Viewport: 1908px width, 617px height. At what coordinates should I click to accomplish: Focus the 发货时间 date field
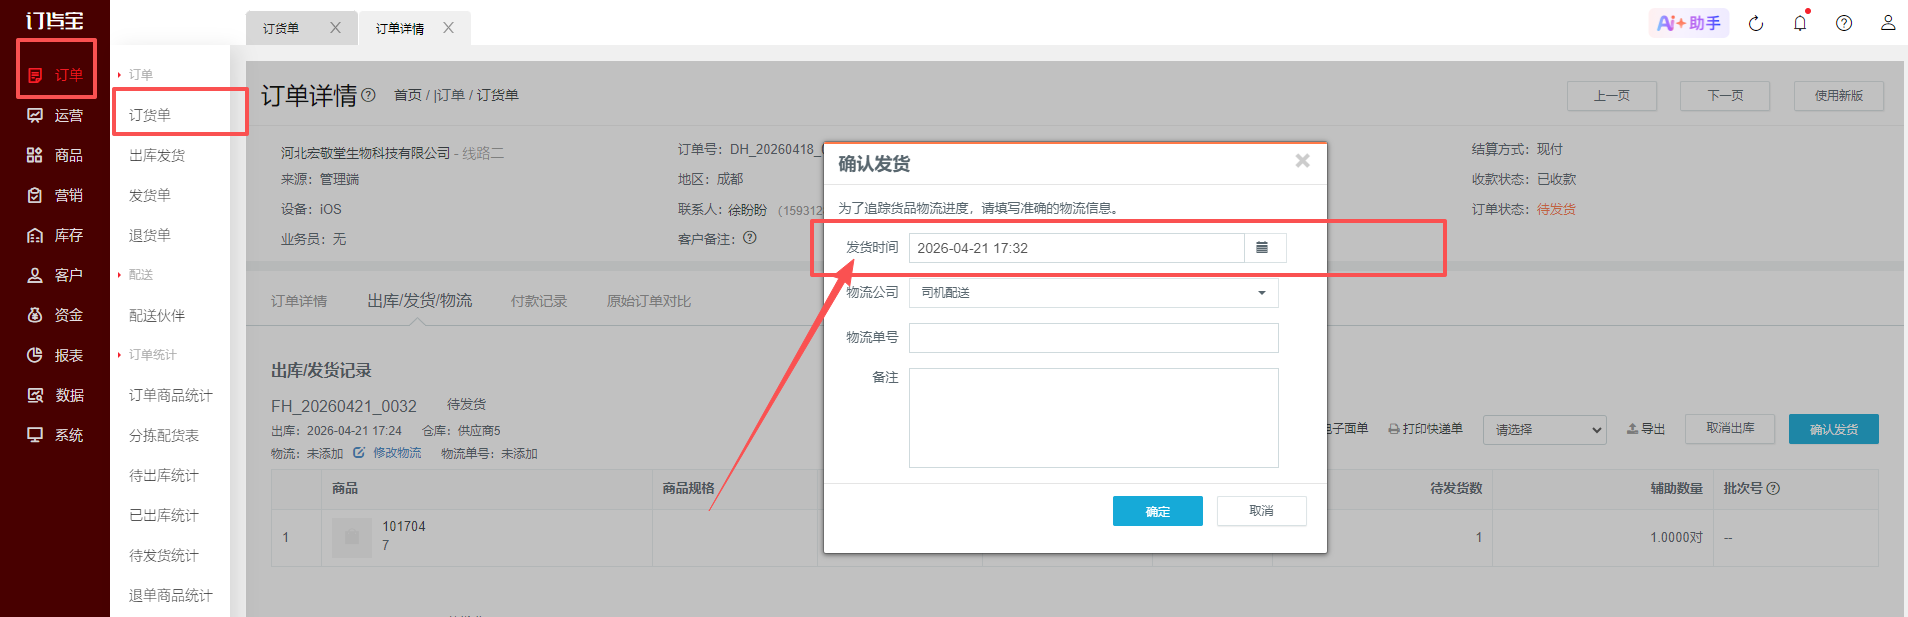pyautogui.click(x=1076, y=248)
